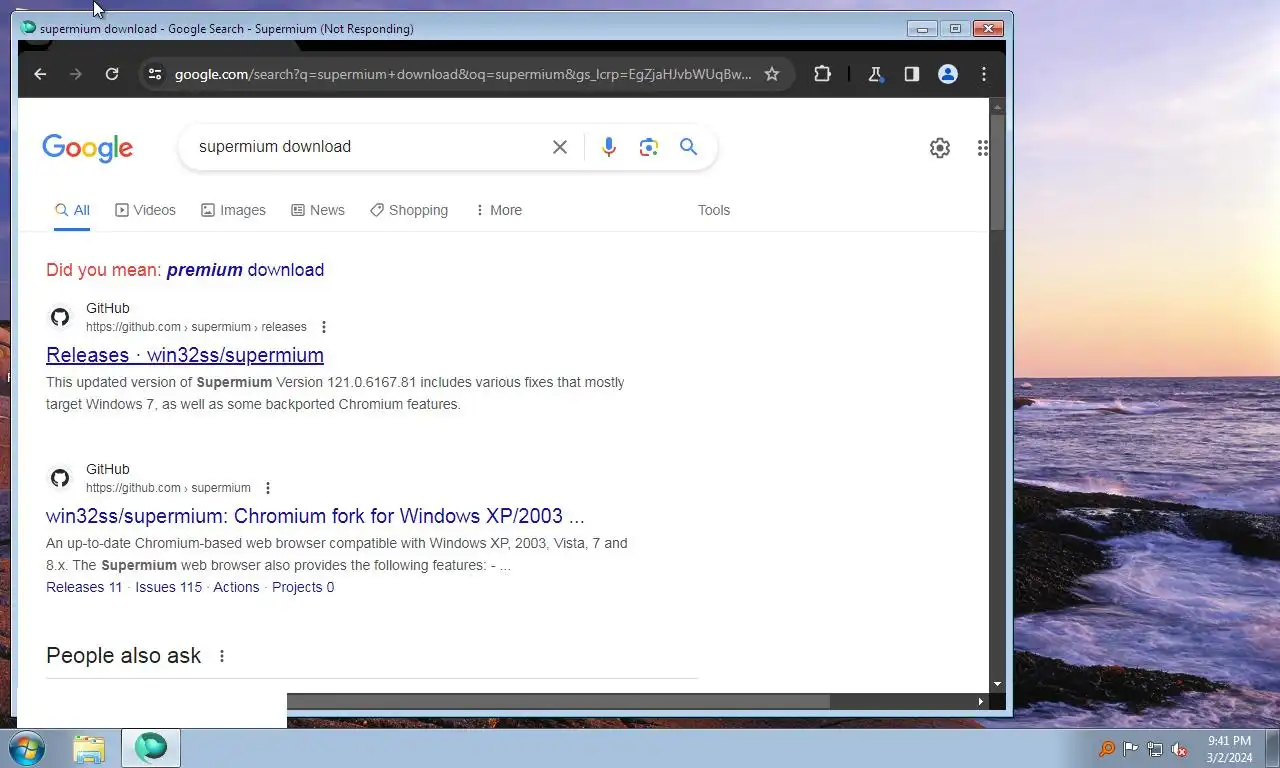Click the Google logo

click(87, 148)
